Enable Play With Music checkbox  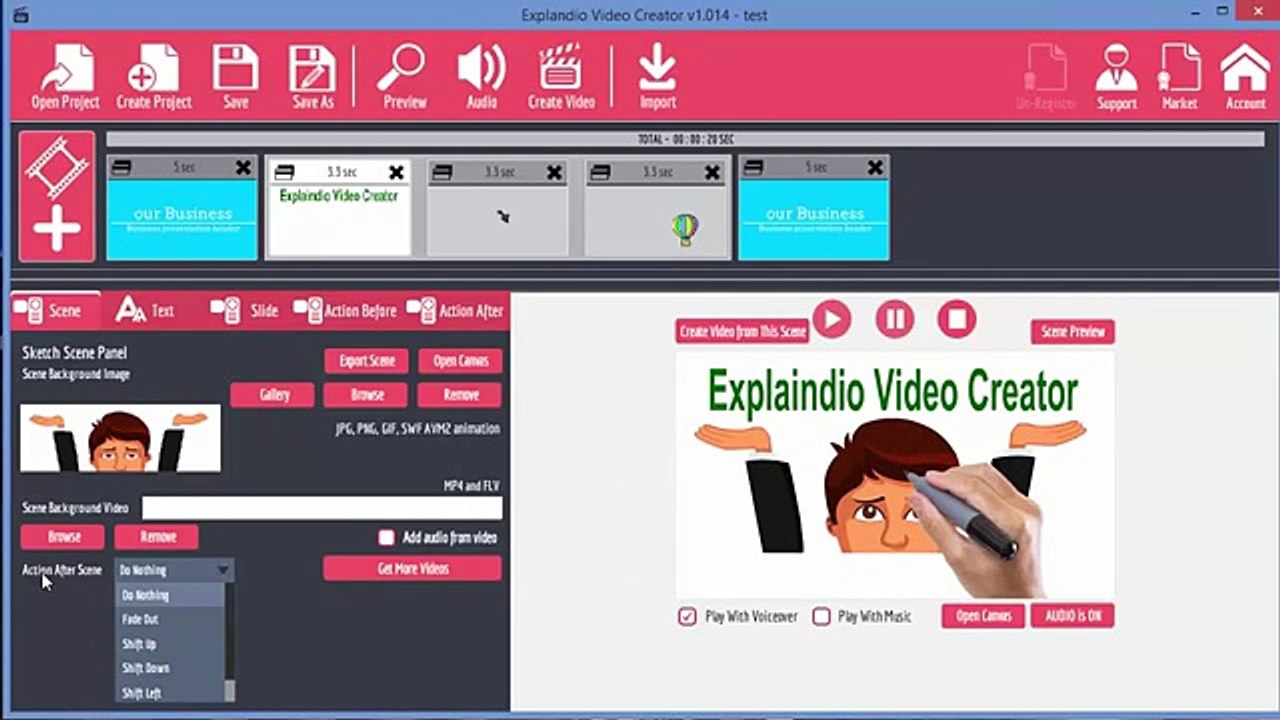click(x=821, y=617)
